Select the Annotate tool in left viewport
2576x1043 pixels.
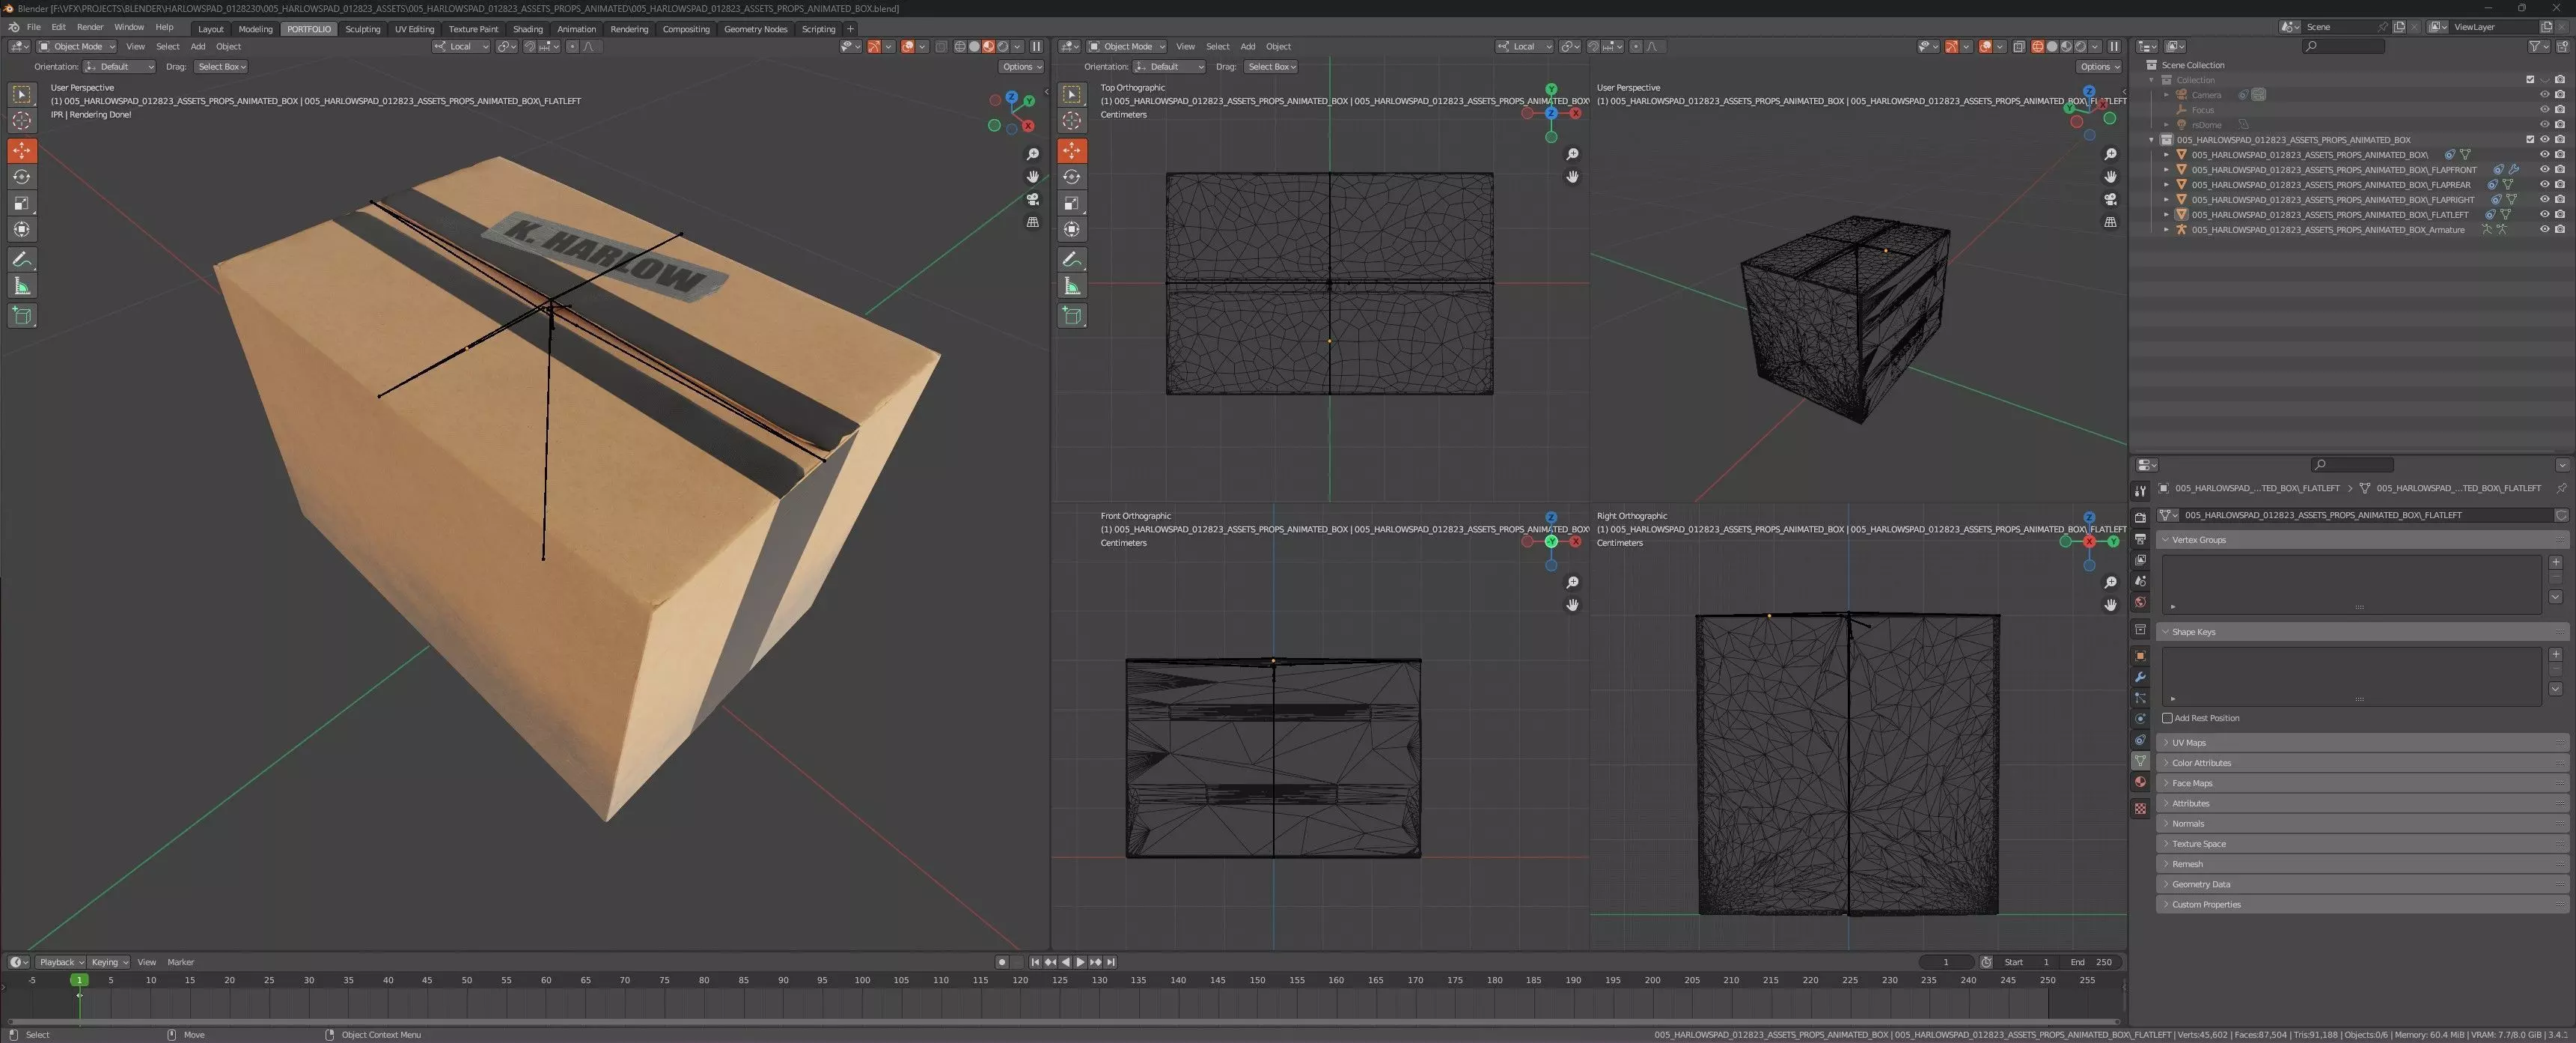click(x=22, y=259)
